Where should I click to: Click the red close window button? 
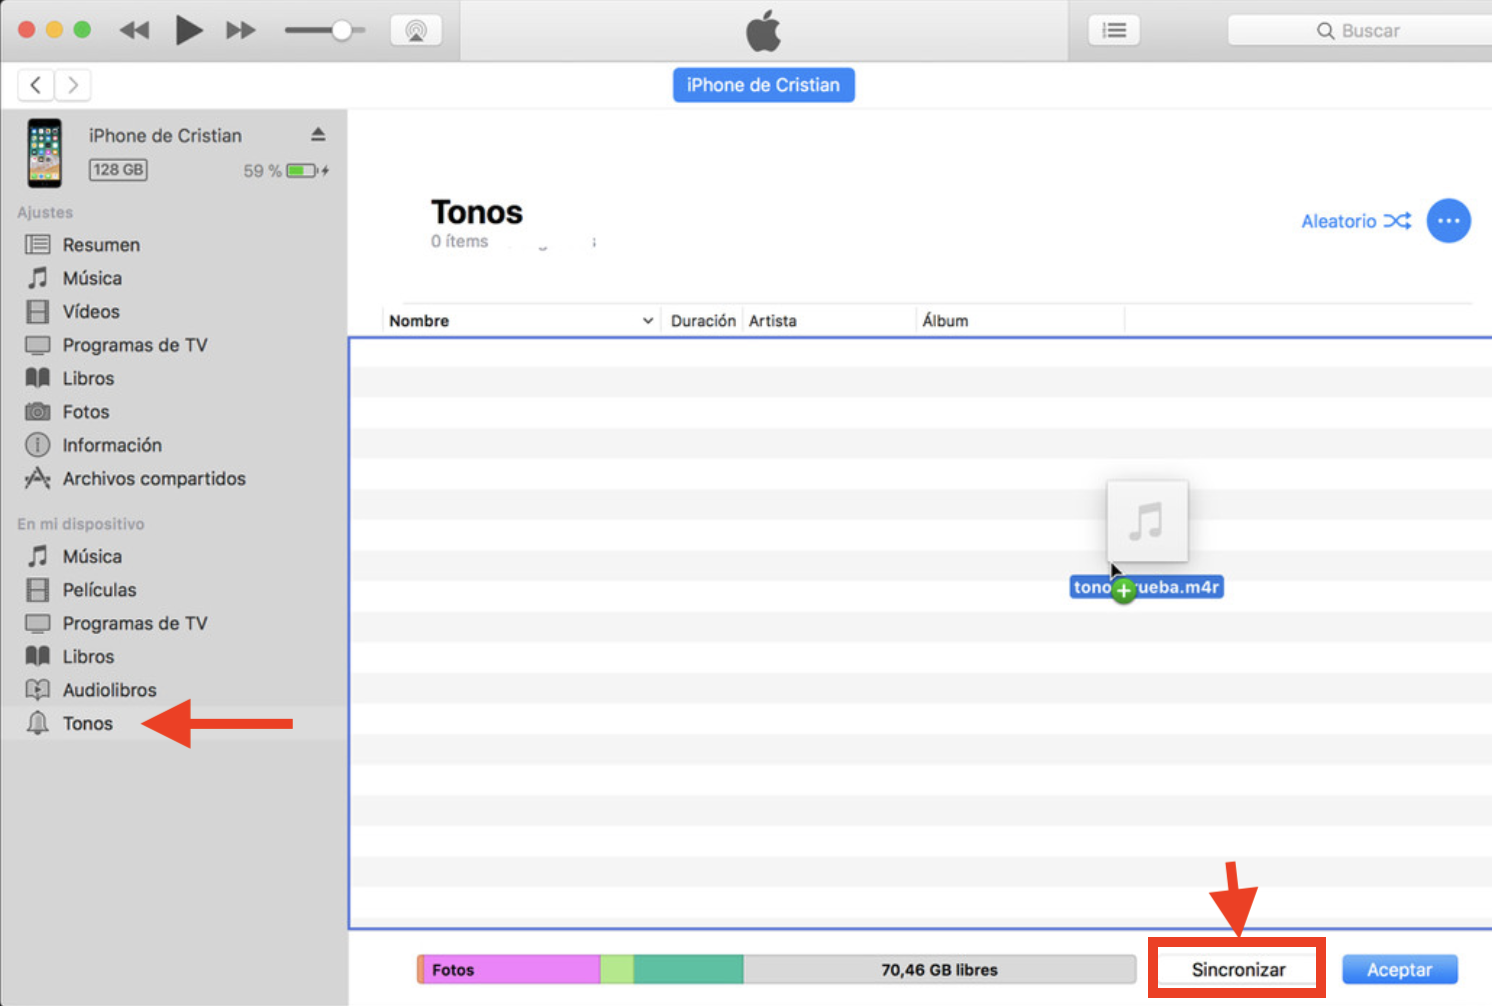tap(27, 30)
